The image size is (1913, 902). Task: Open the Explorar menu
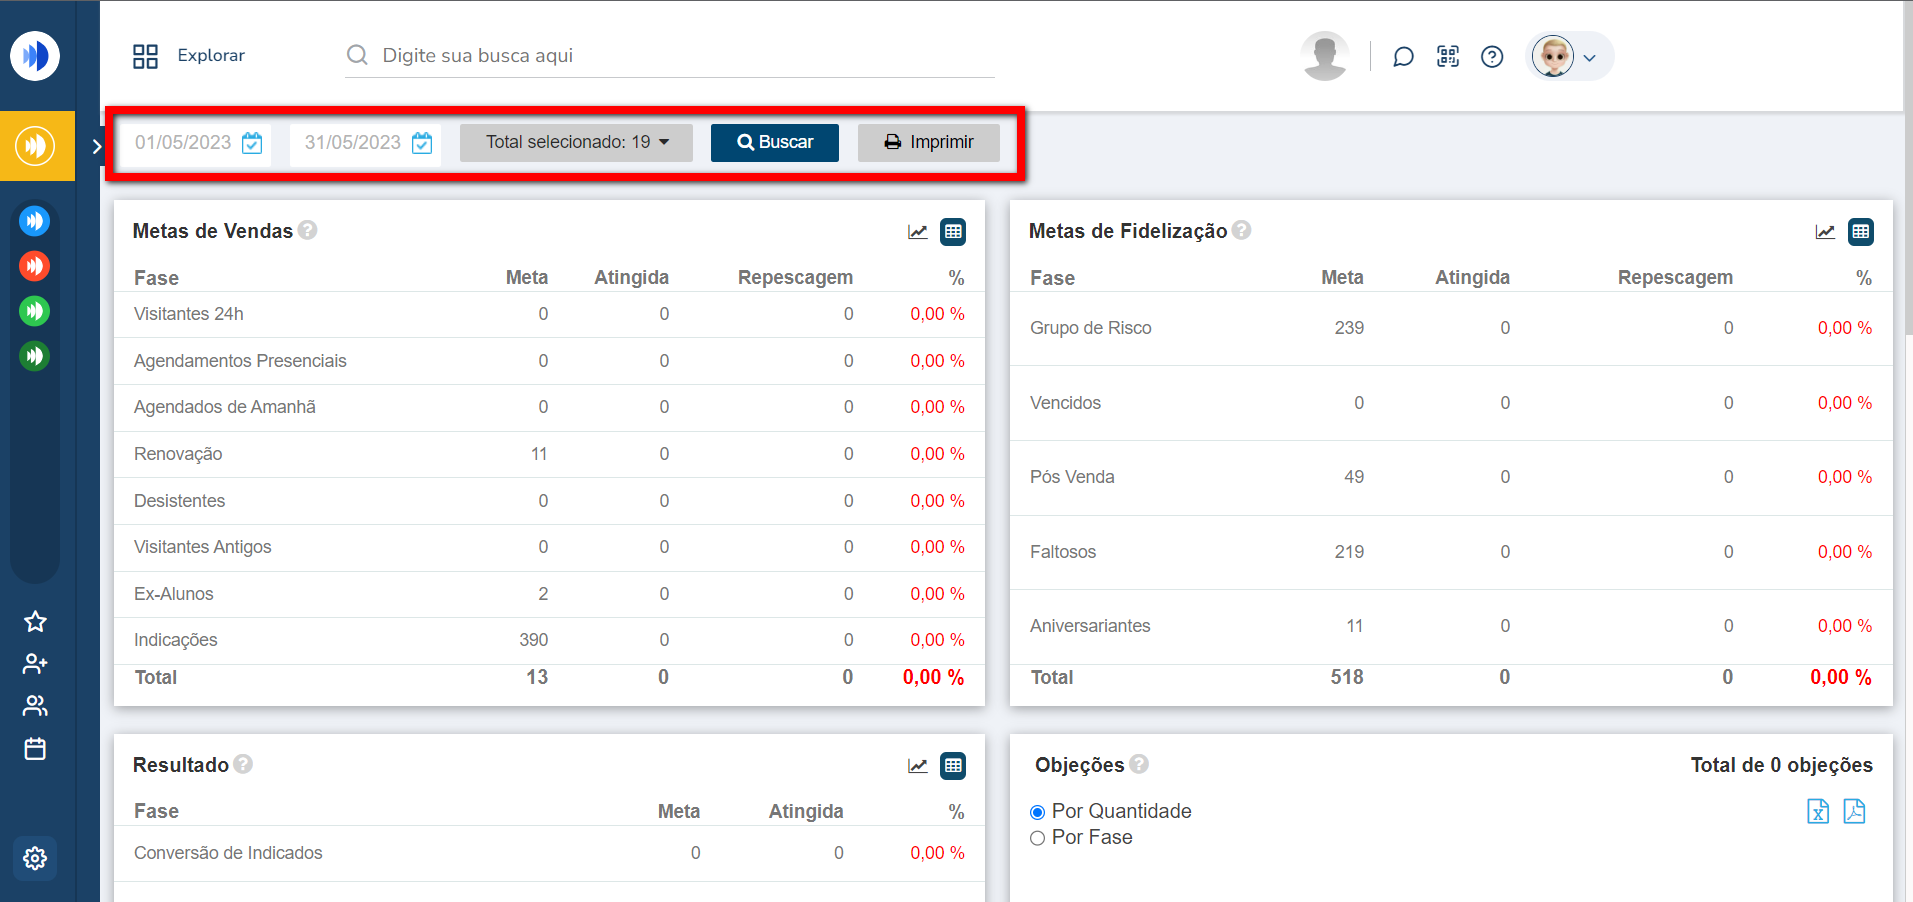[x=189, y=56]
